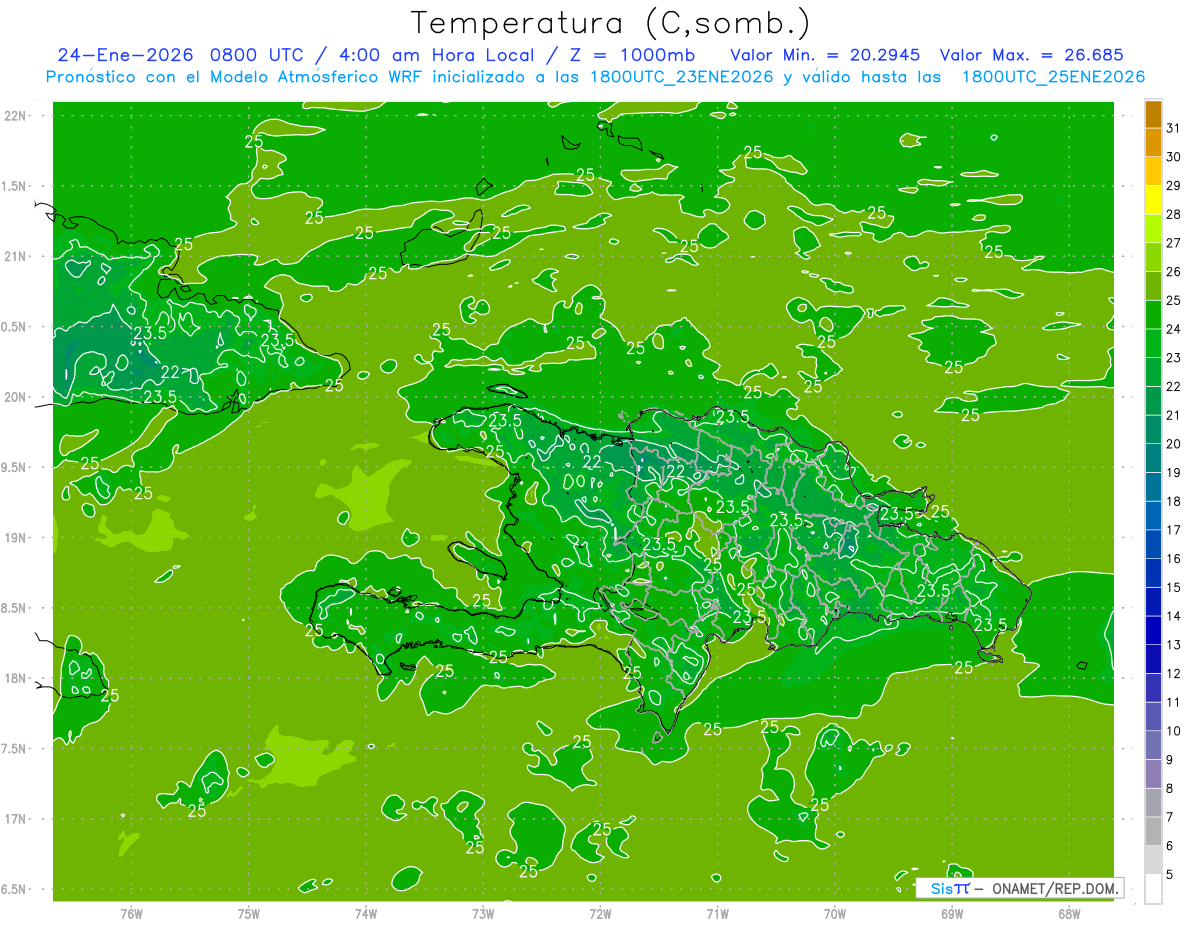The width and height of the screenshot is (1200, 927).
Task: Click the '75W' longitude axis label
Action: point(249,914)
